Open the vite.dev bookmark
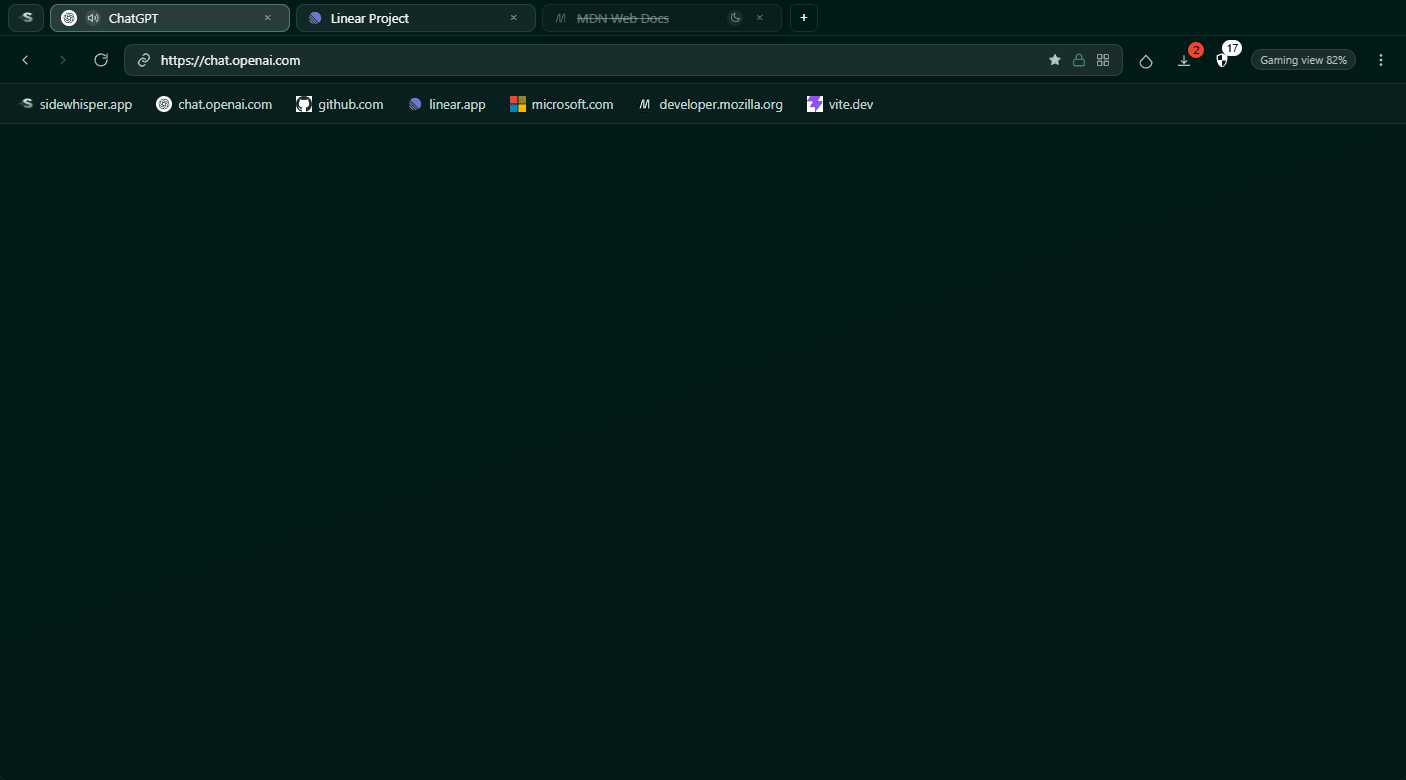 pyautogui.click(x=840, y=104)
